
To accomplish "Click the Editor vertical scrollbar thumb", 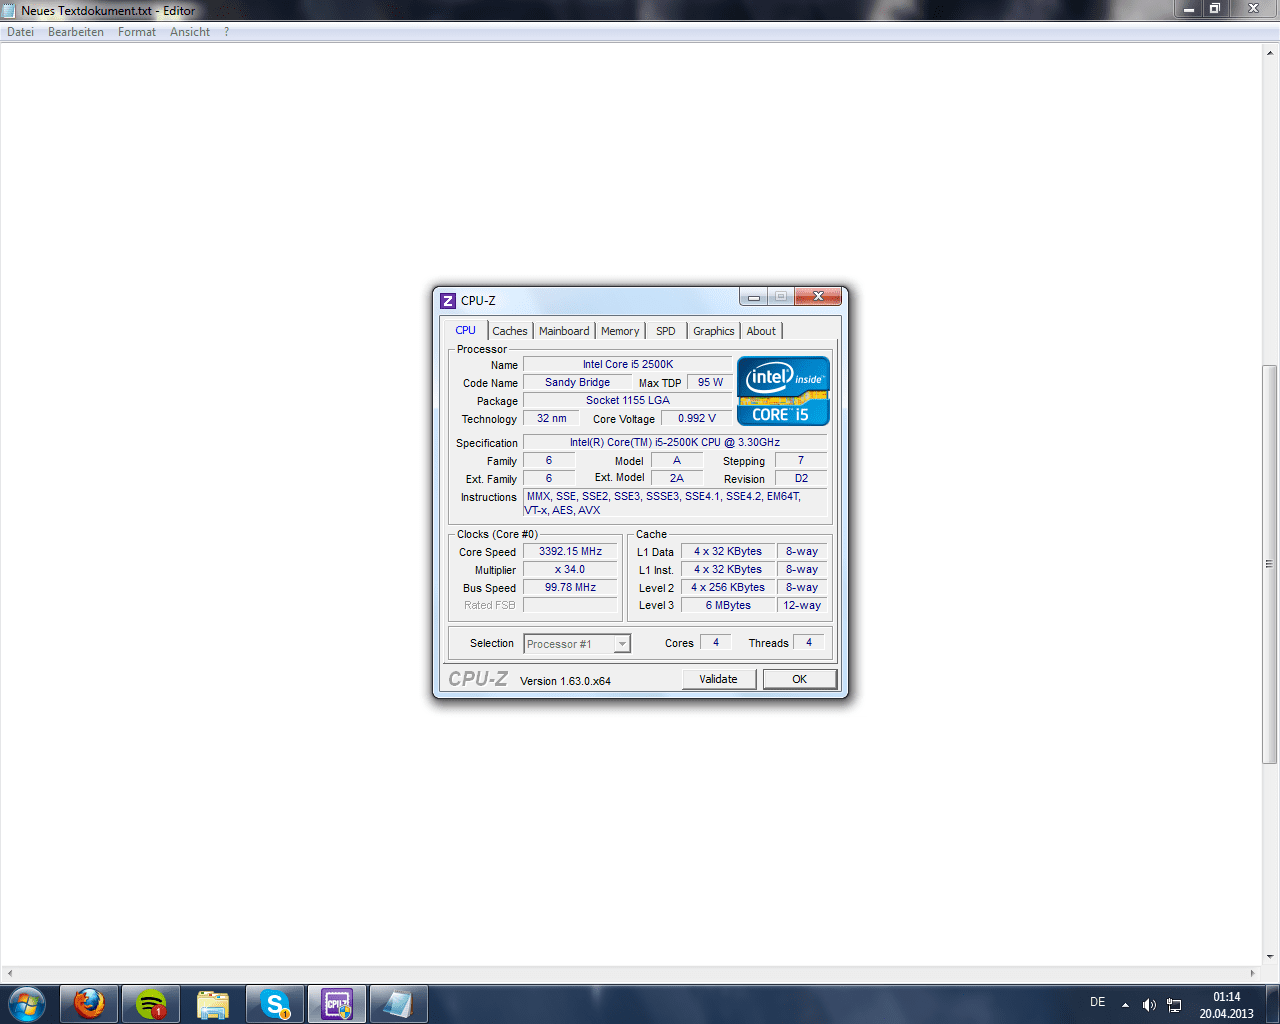I will [x=1270, y=564].
